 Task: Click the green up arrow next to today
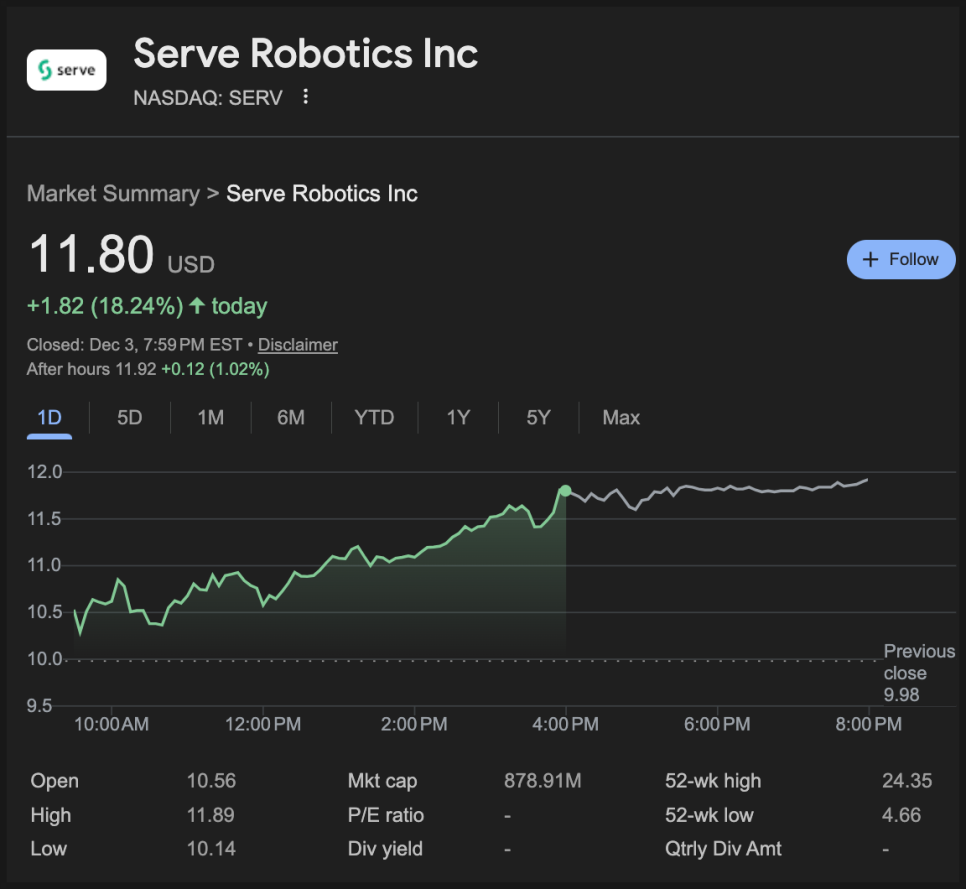click(197, 306)
